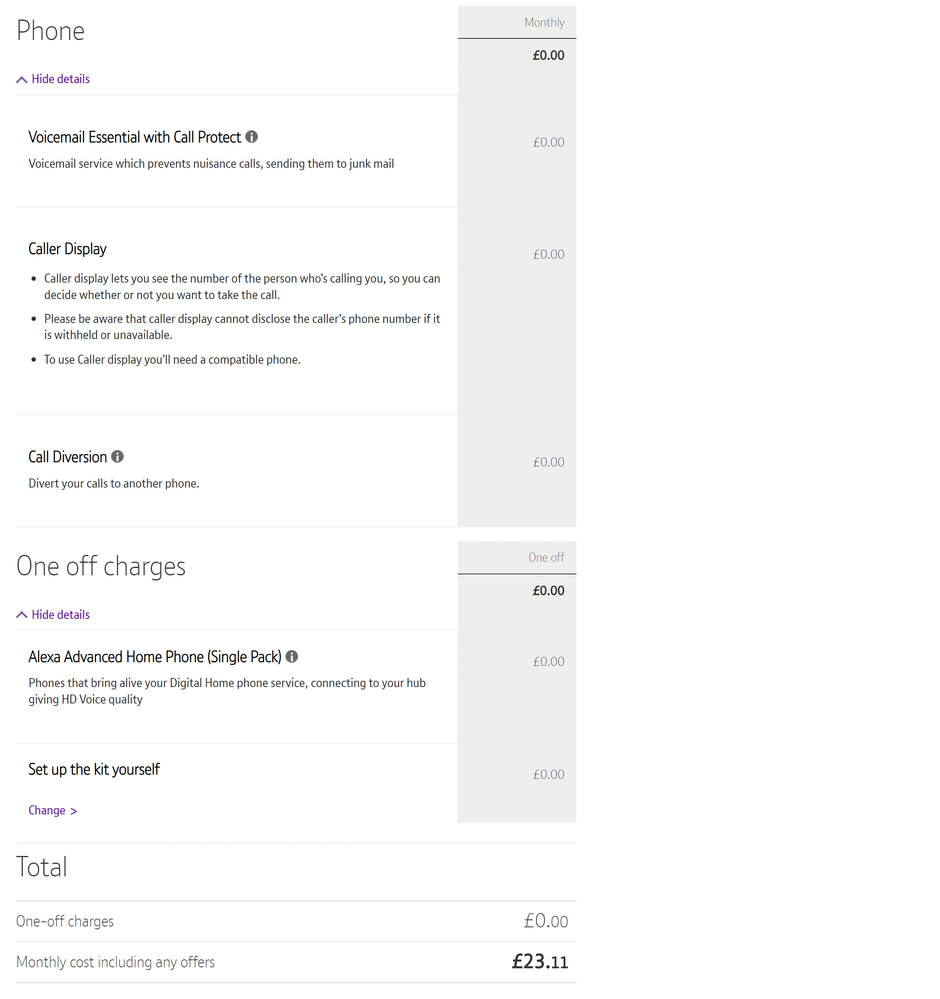Collapse One off charges Hide details
940x999 pixels.
tap(60, 615)
